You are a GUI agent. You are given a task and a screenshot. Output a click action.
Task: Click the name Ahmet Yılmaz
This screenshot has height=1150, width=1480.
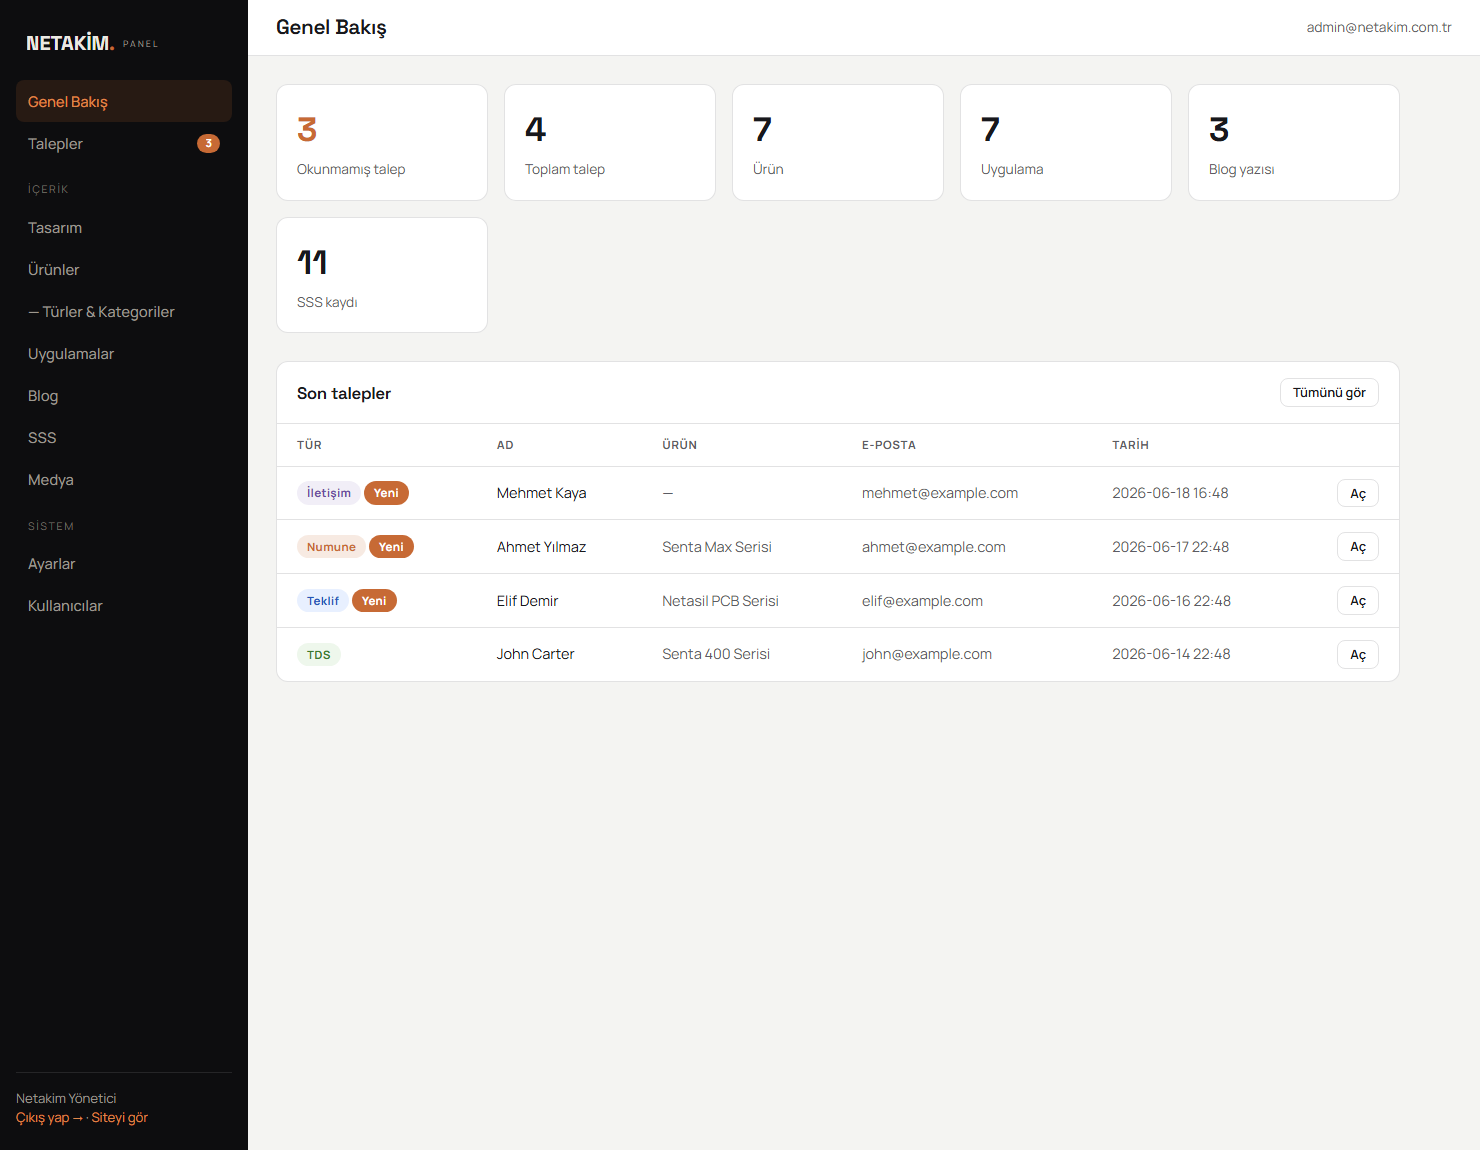[542, 547]
